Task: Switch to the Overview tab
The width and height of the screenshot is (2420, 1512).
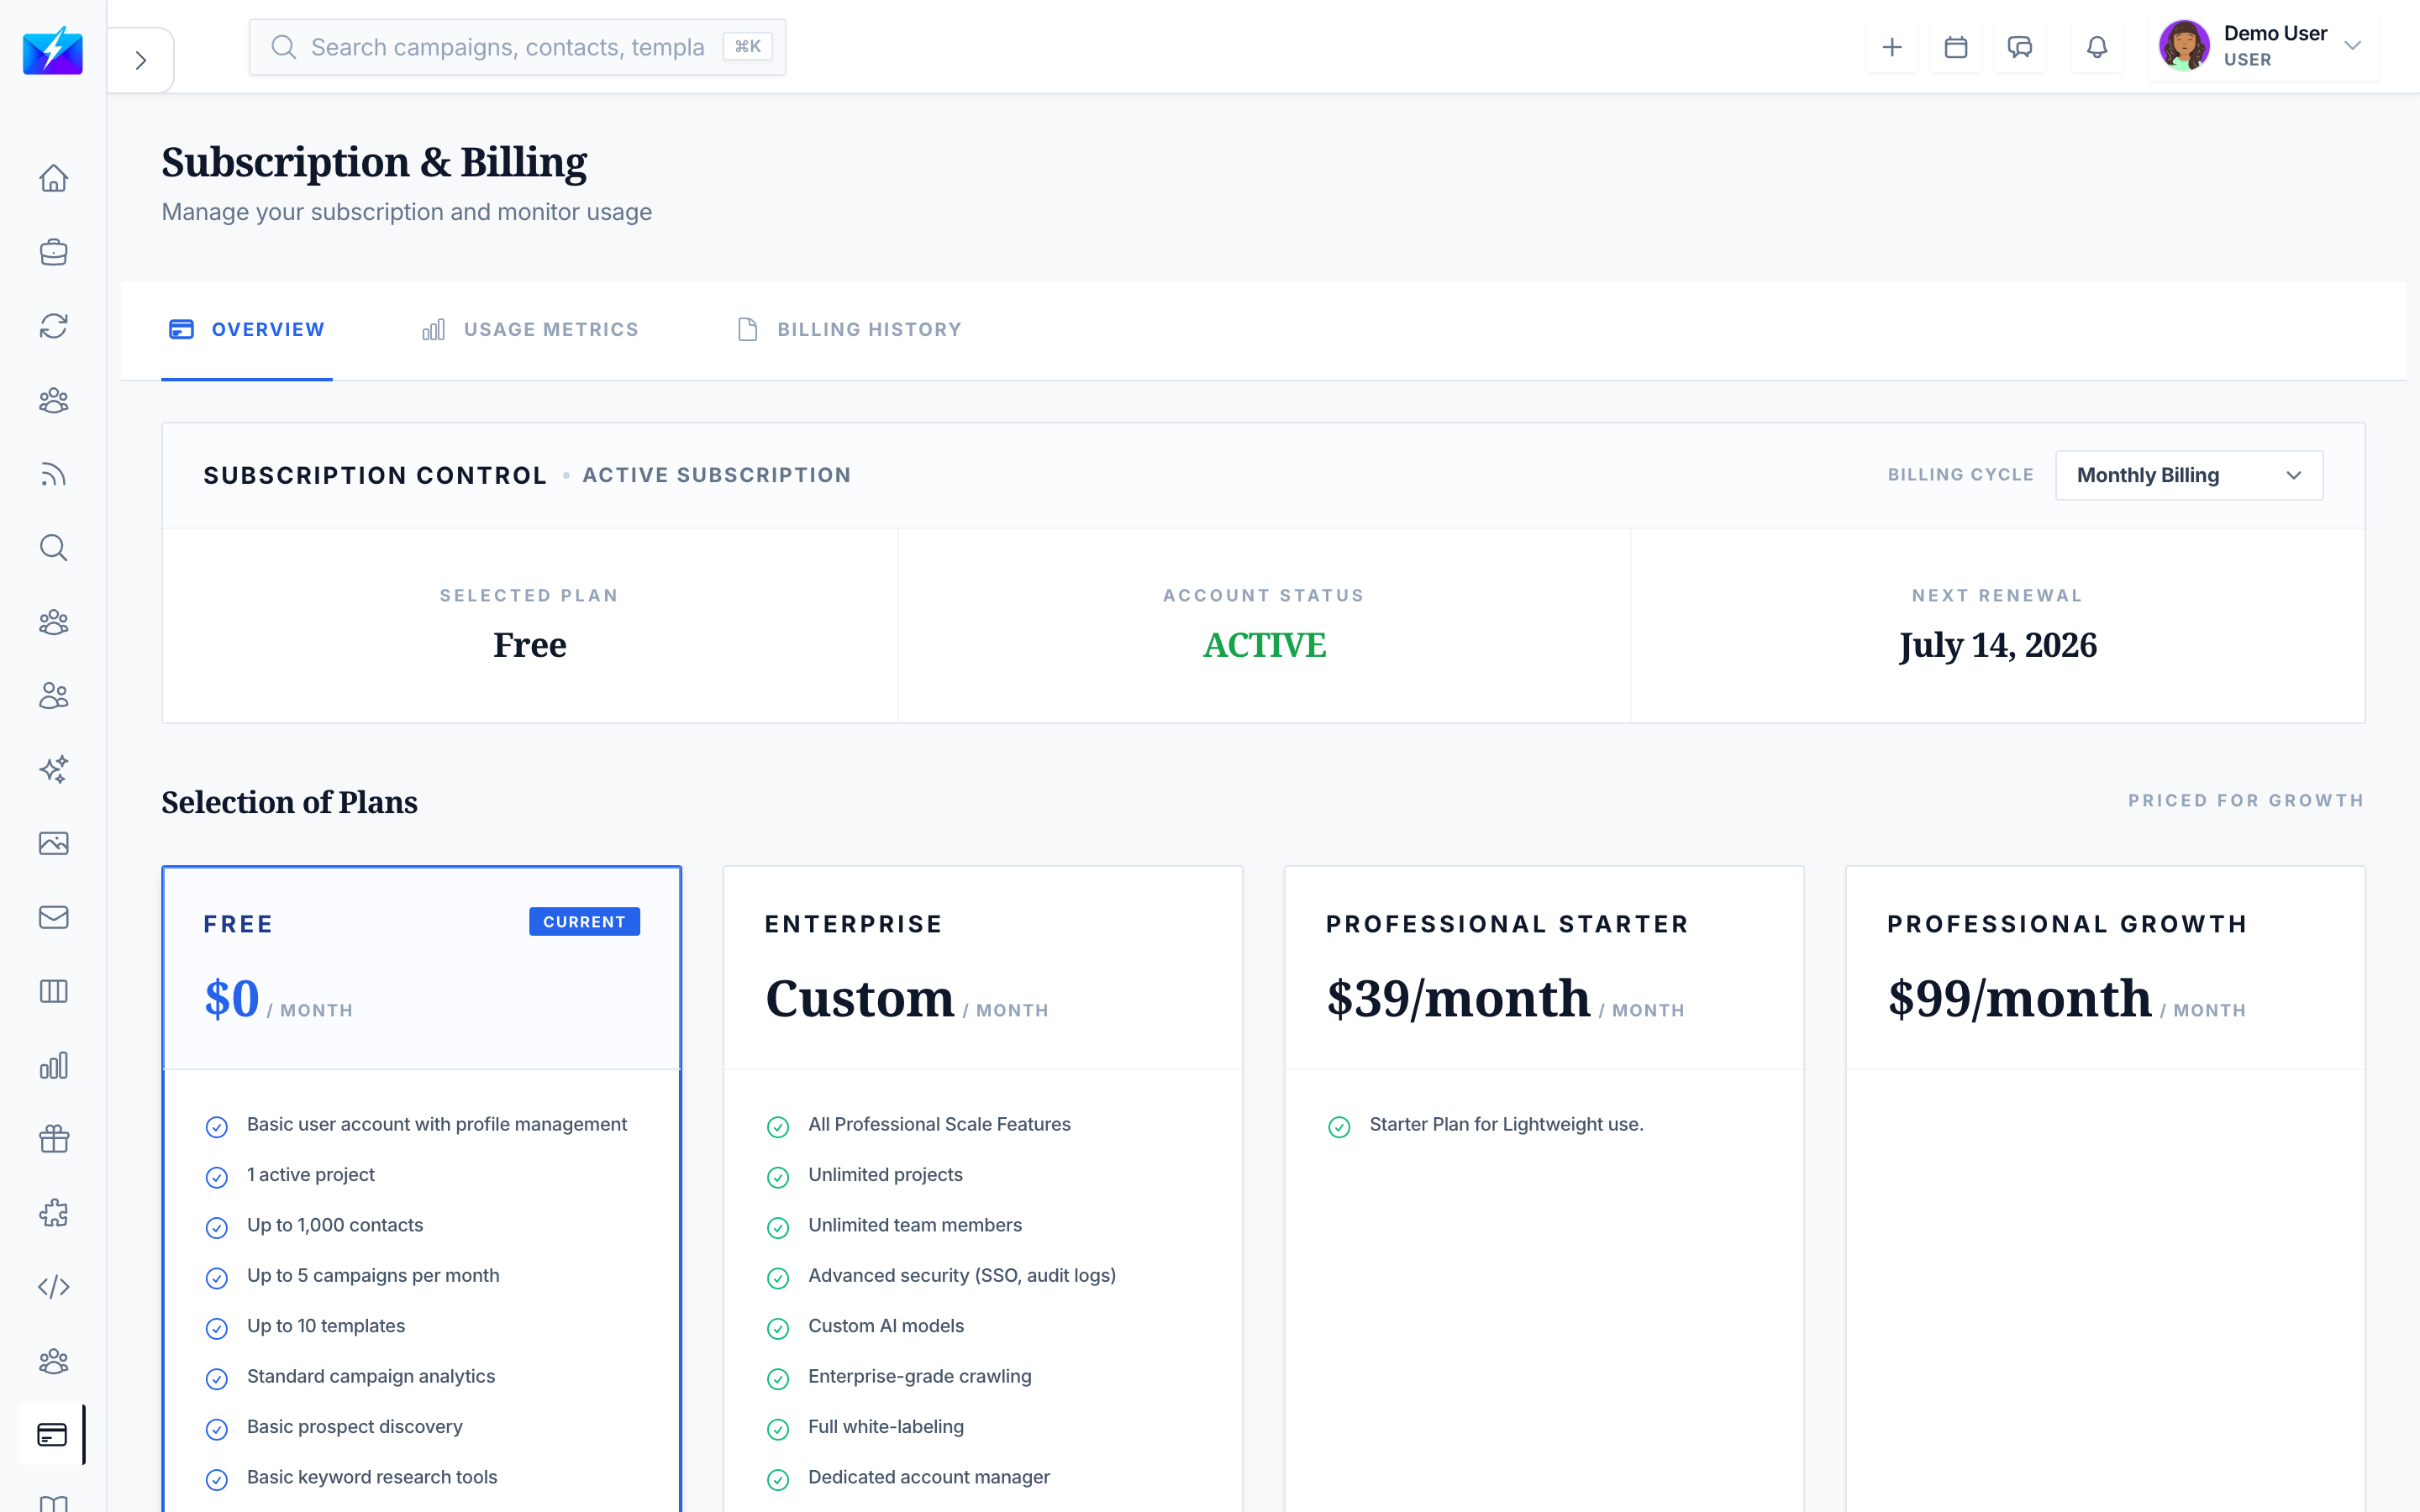Action: tap(247, 329)
